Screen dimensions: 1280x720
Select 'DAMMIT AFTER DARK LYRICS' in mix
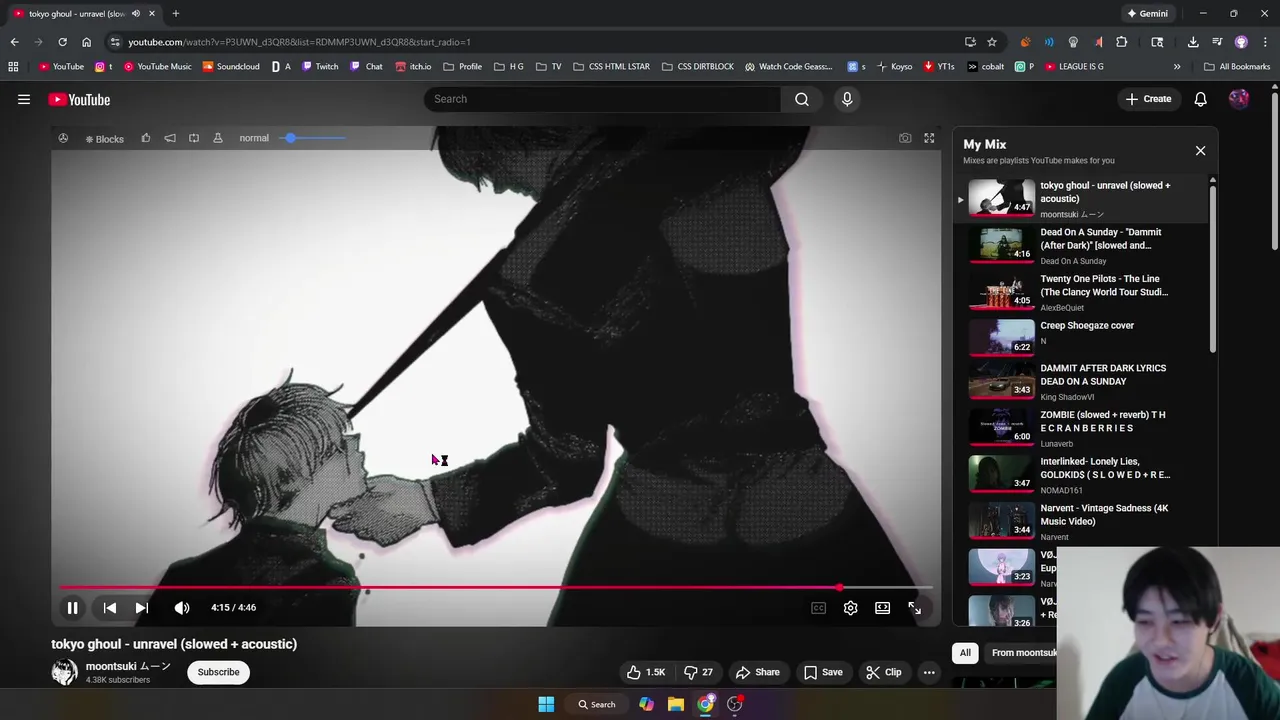(1081, 381)
